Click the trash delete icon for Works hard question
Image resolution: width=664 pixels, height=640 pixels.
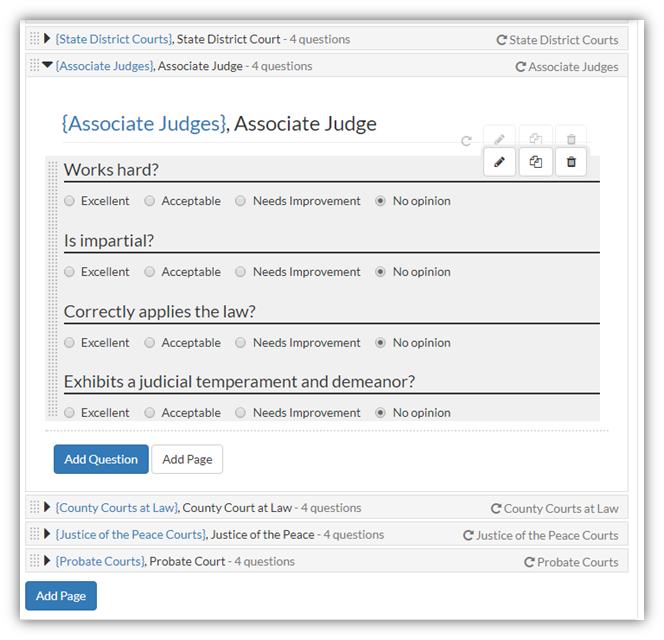click(x=571, y=162)
